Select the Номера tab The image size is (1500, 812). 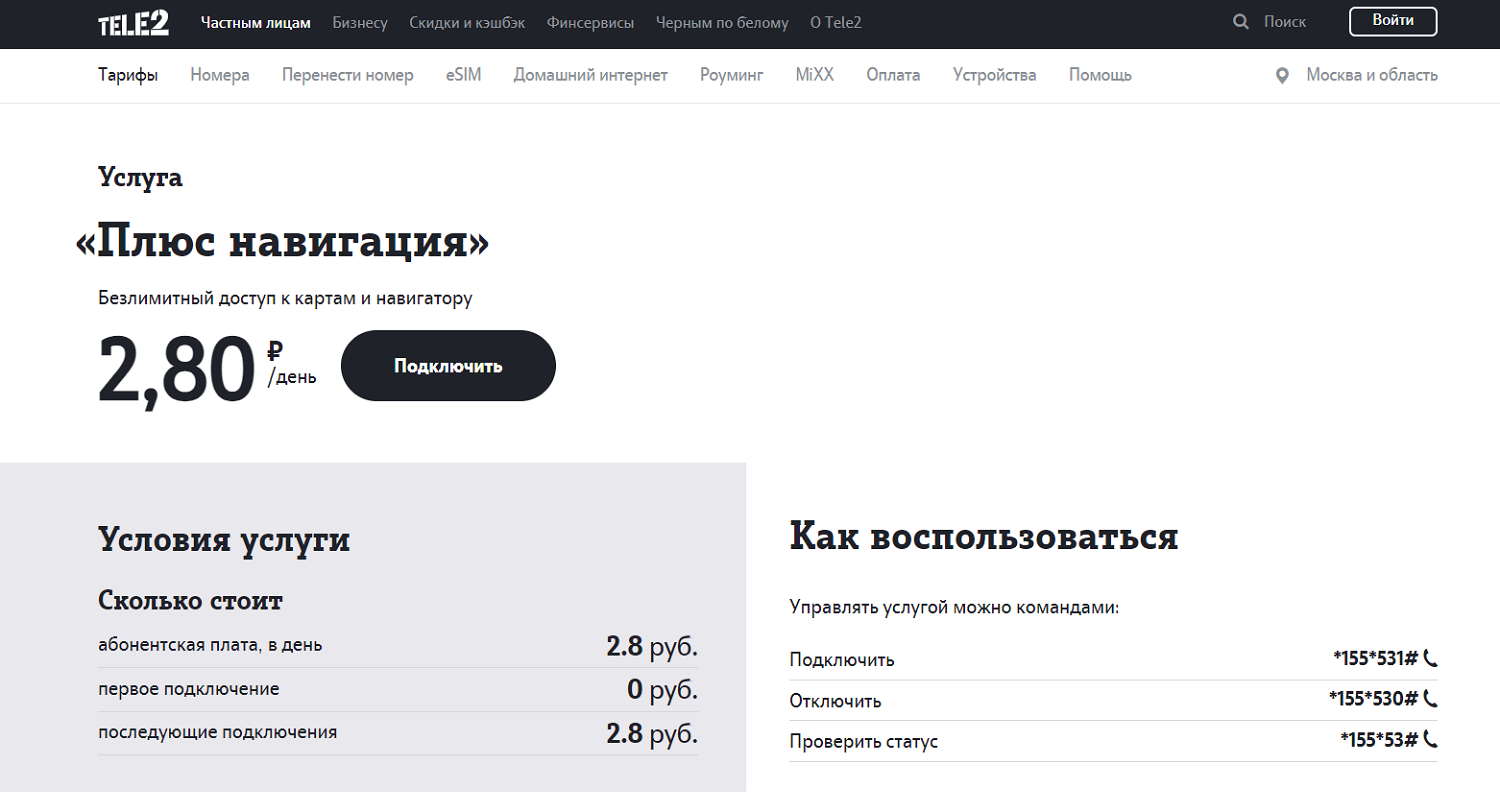coord(220,75)
